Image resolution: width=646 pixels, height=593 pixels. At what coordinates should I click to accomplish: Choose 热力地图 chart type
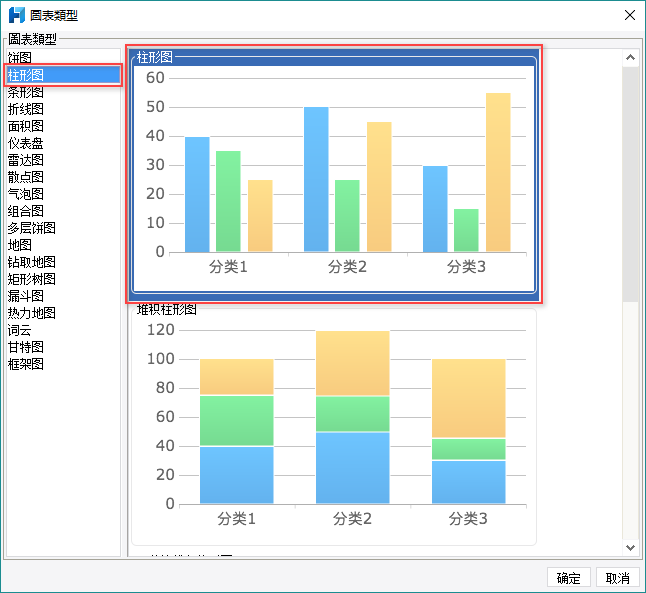[63, 313]
